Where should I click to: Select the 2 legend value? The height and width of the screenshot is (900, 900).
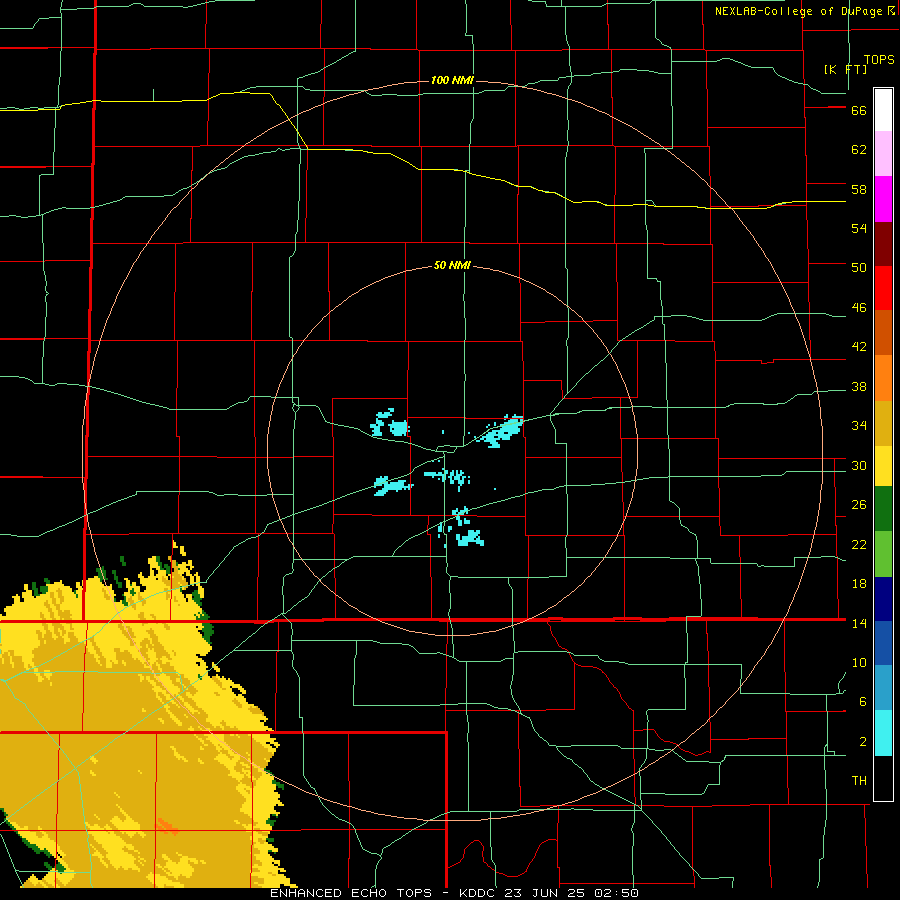(863, 742)
